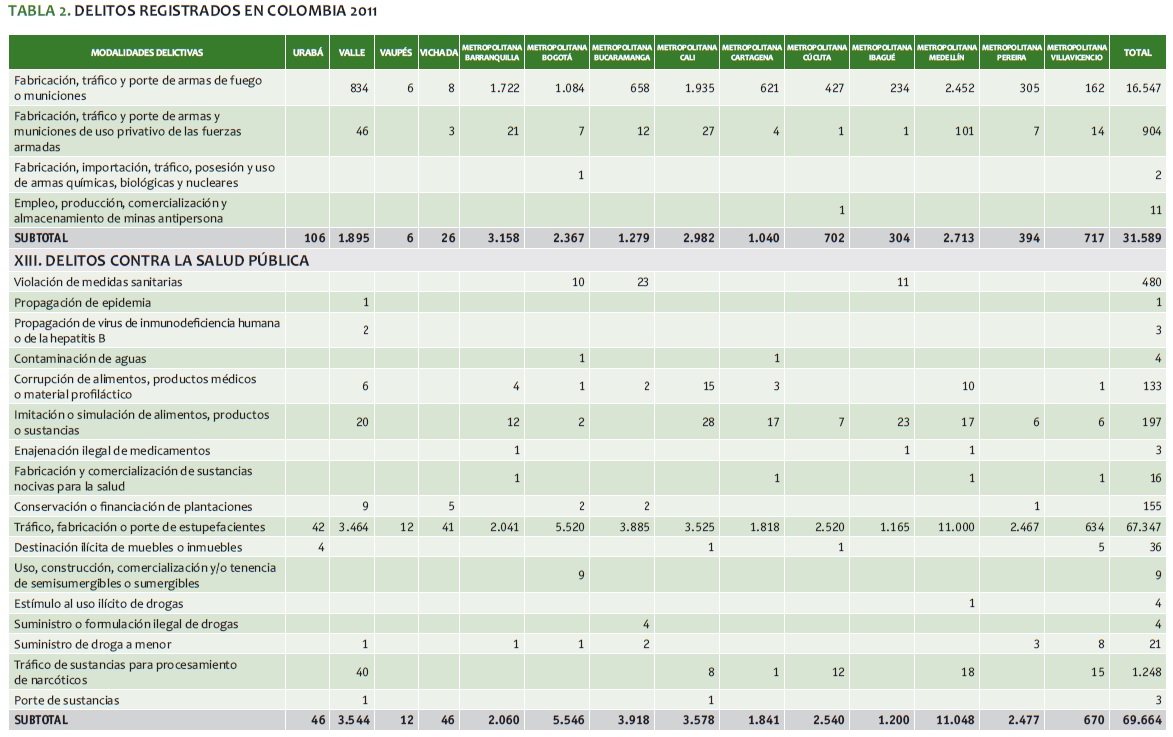
Task: Select the "Violación de medidas sanitarias" row label
Action: 98,283
